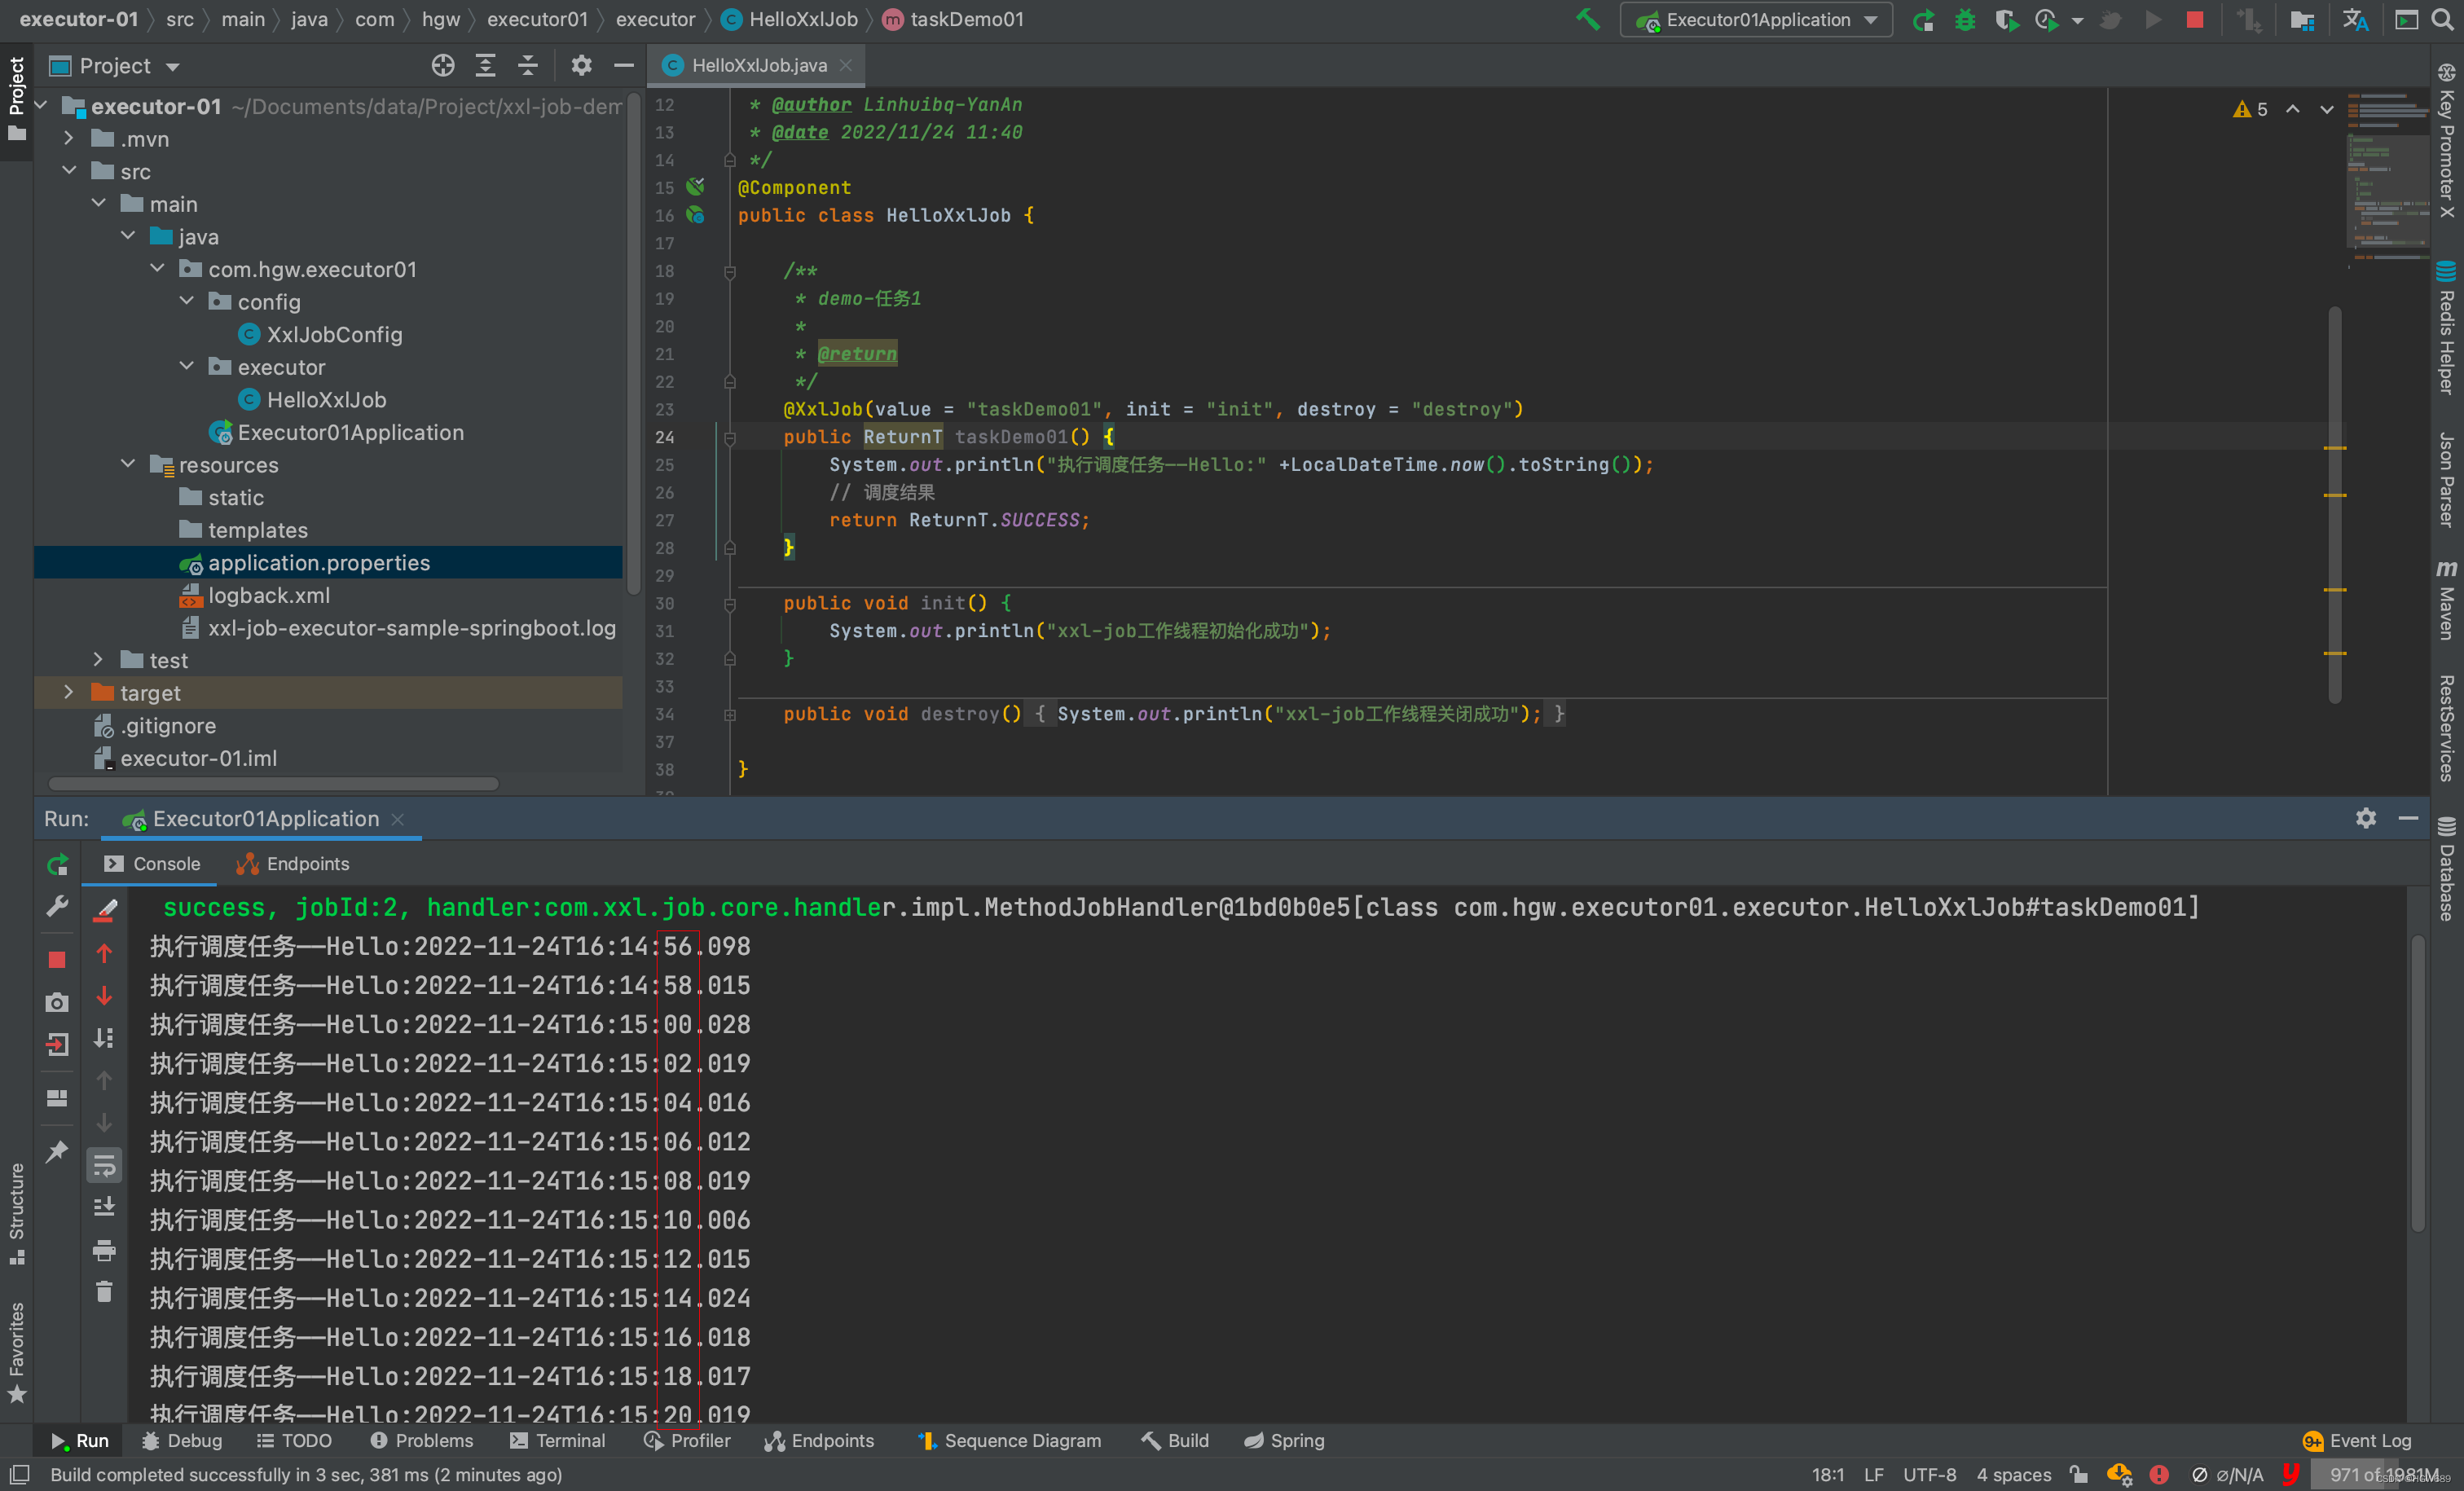Screen dimensions: 2464x1491
Task: Open the Spring tool window
Action: pyautogui.click(x=1284, y=1440)
